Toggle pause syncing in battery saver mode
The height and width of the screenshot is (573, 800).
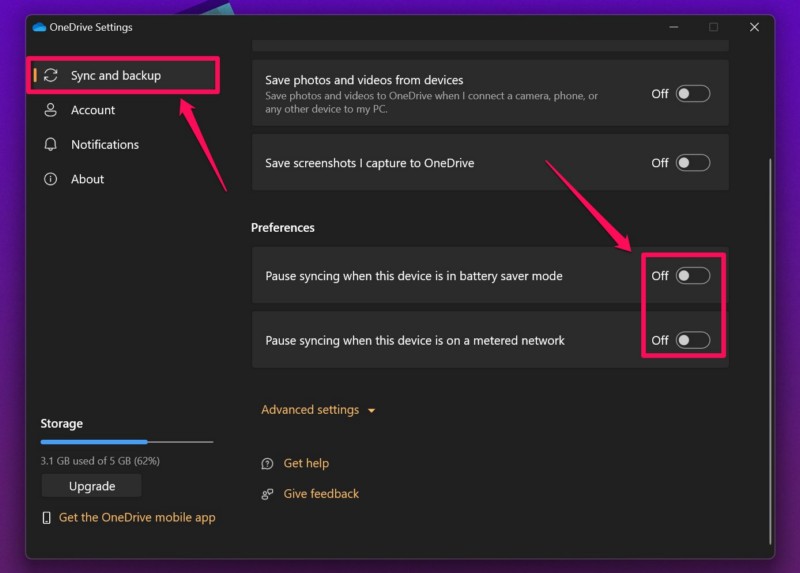pyautogui.click(x=692, y=276)
